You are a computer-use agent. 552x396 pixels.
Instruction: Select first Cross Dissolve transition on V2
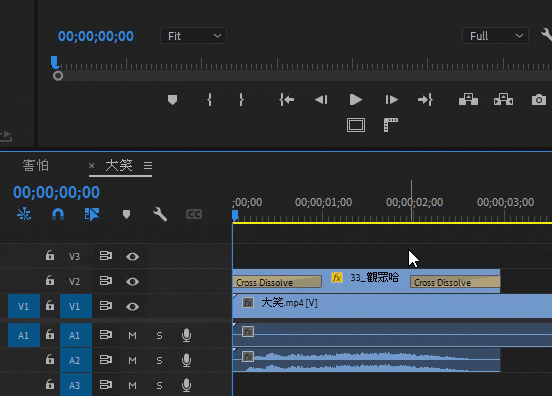(277, 282)
